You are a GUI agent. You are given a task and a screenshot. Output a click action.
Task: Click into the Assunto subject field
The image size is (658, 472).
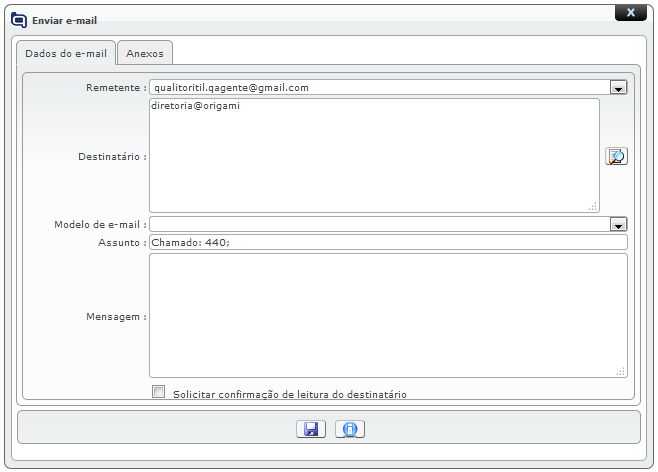(387, 242)
